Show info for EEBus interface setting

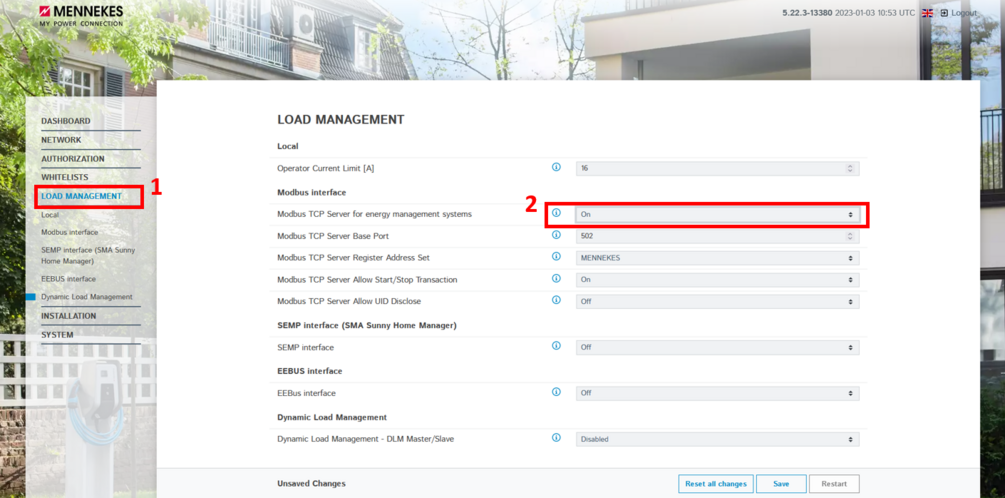(x=556, y=392)
